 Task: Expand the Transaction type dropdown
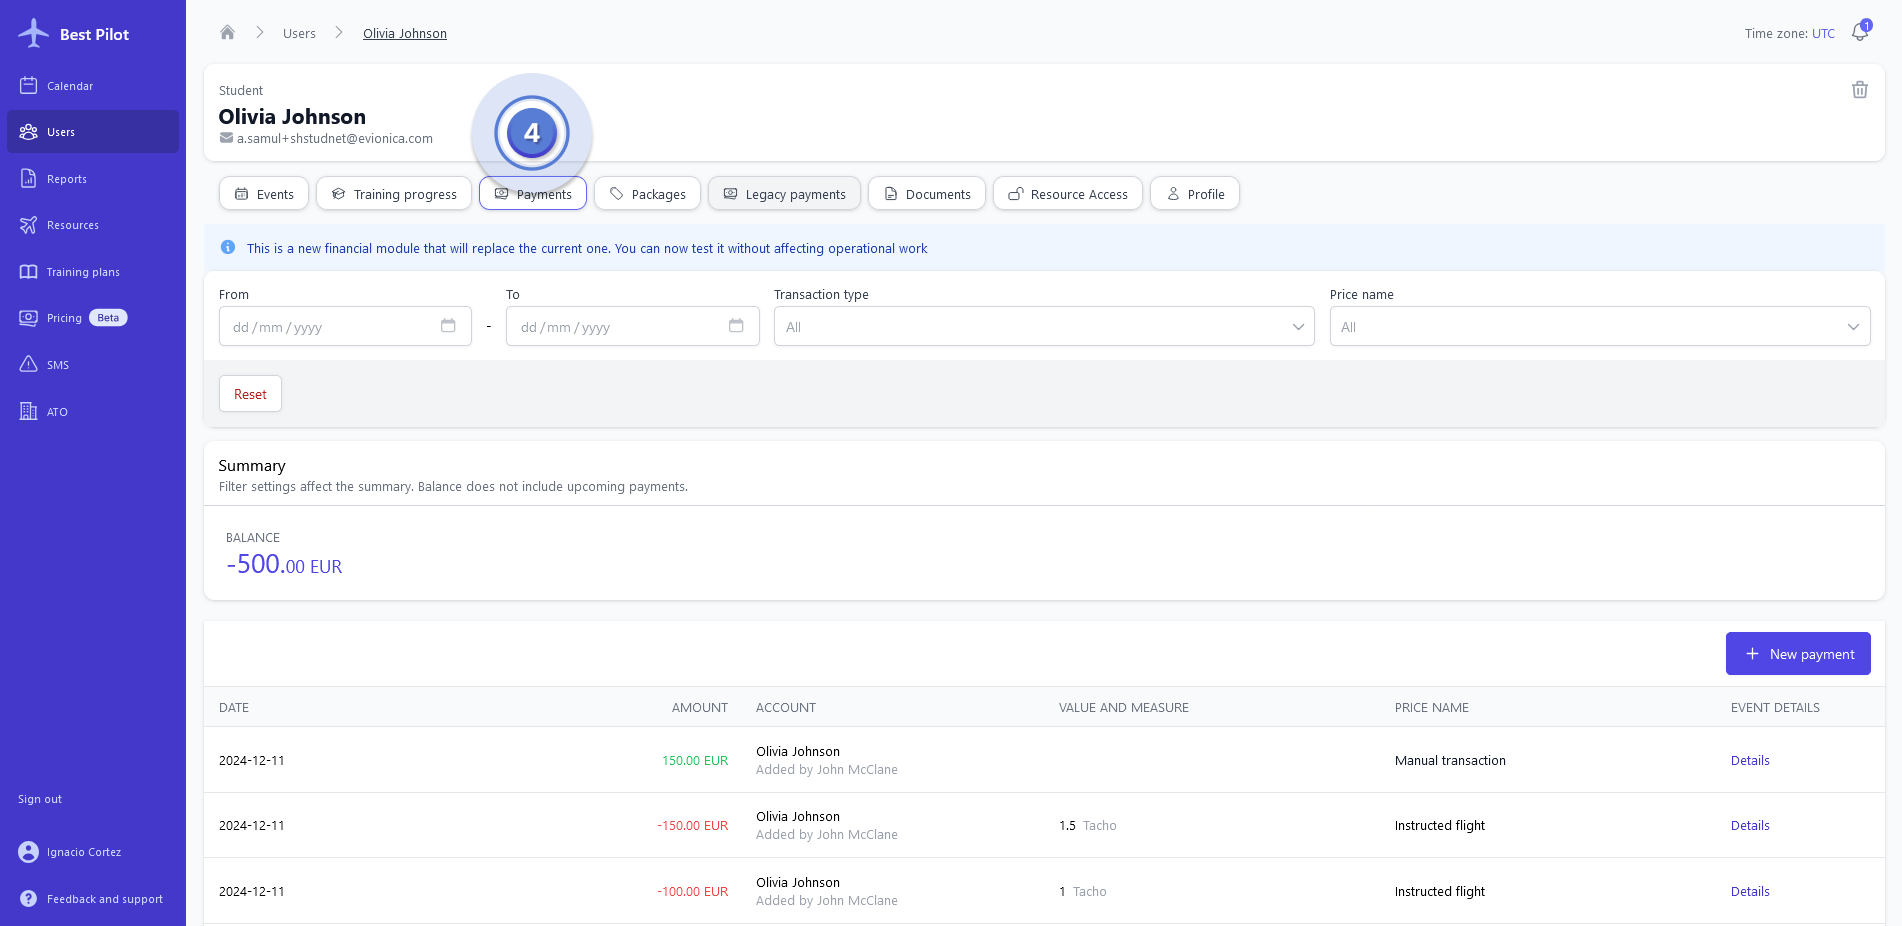pos(1044,326)
